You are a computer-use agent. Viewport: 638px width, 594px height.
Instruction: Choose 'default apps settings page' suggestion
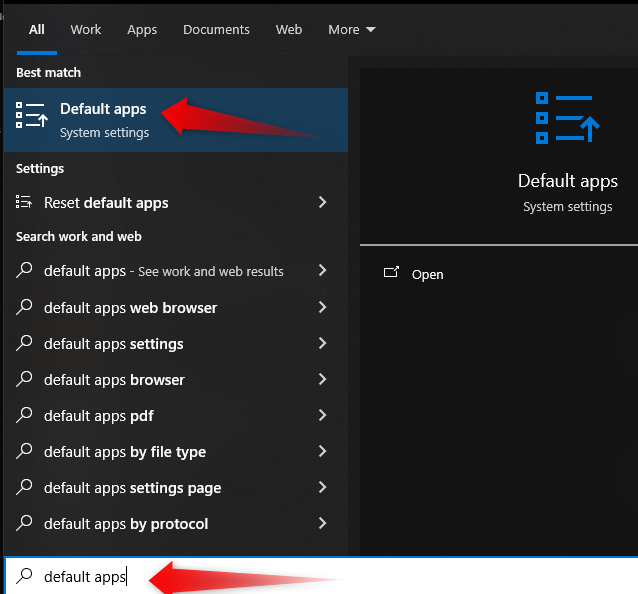coord(176,488)
